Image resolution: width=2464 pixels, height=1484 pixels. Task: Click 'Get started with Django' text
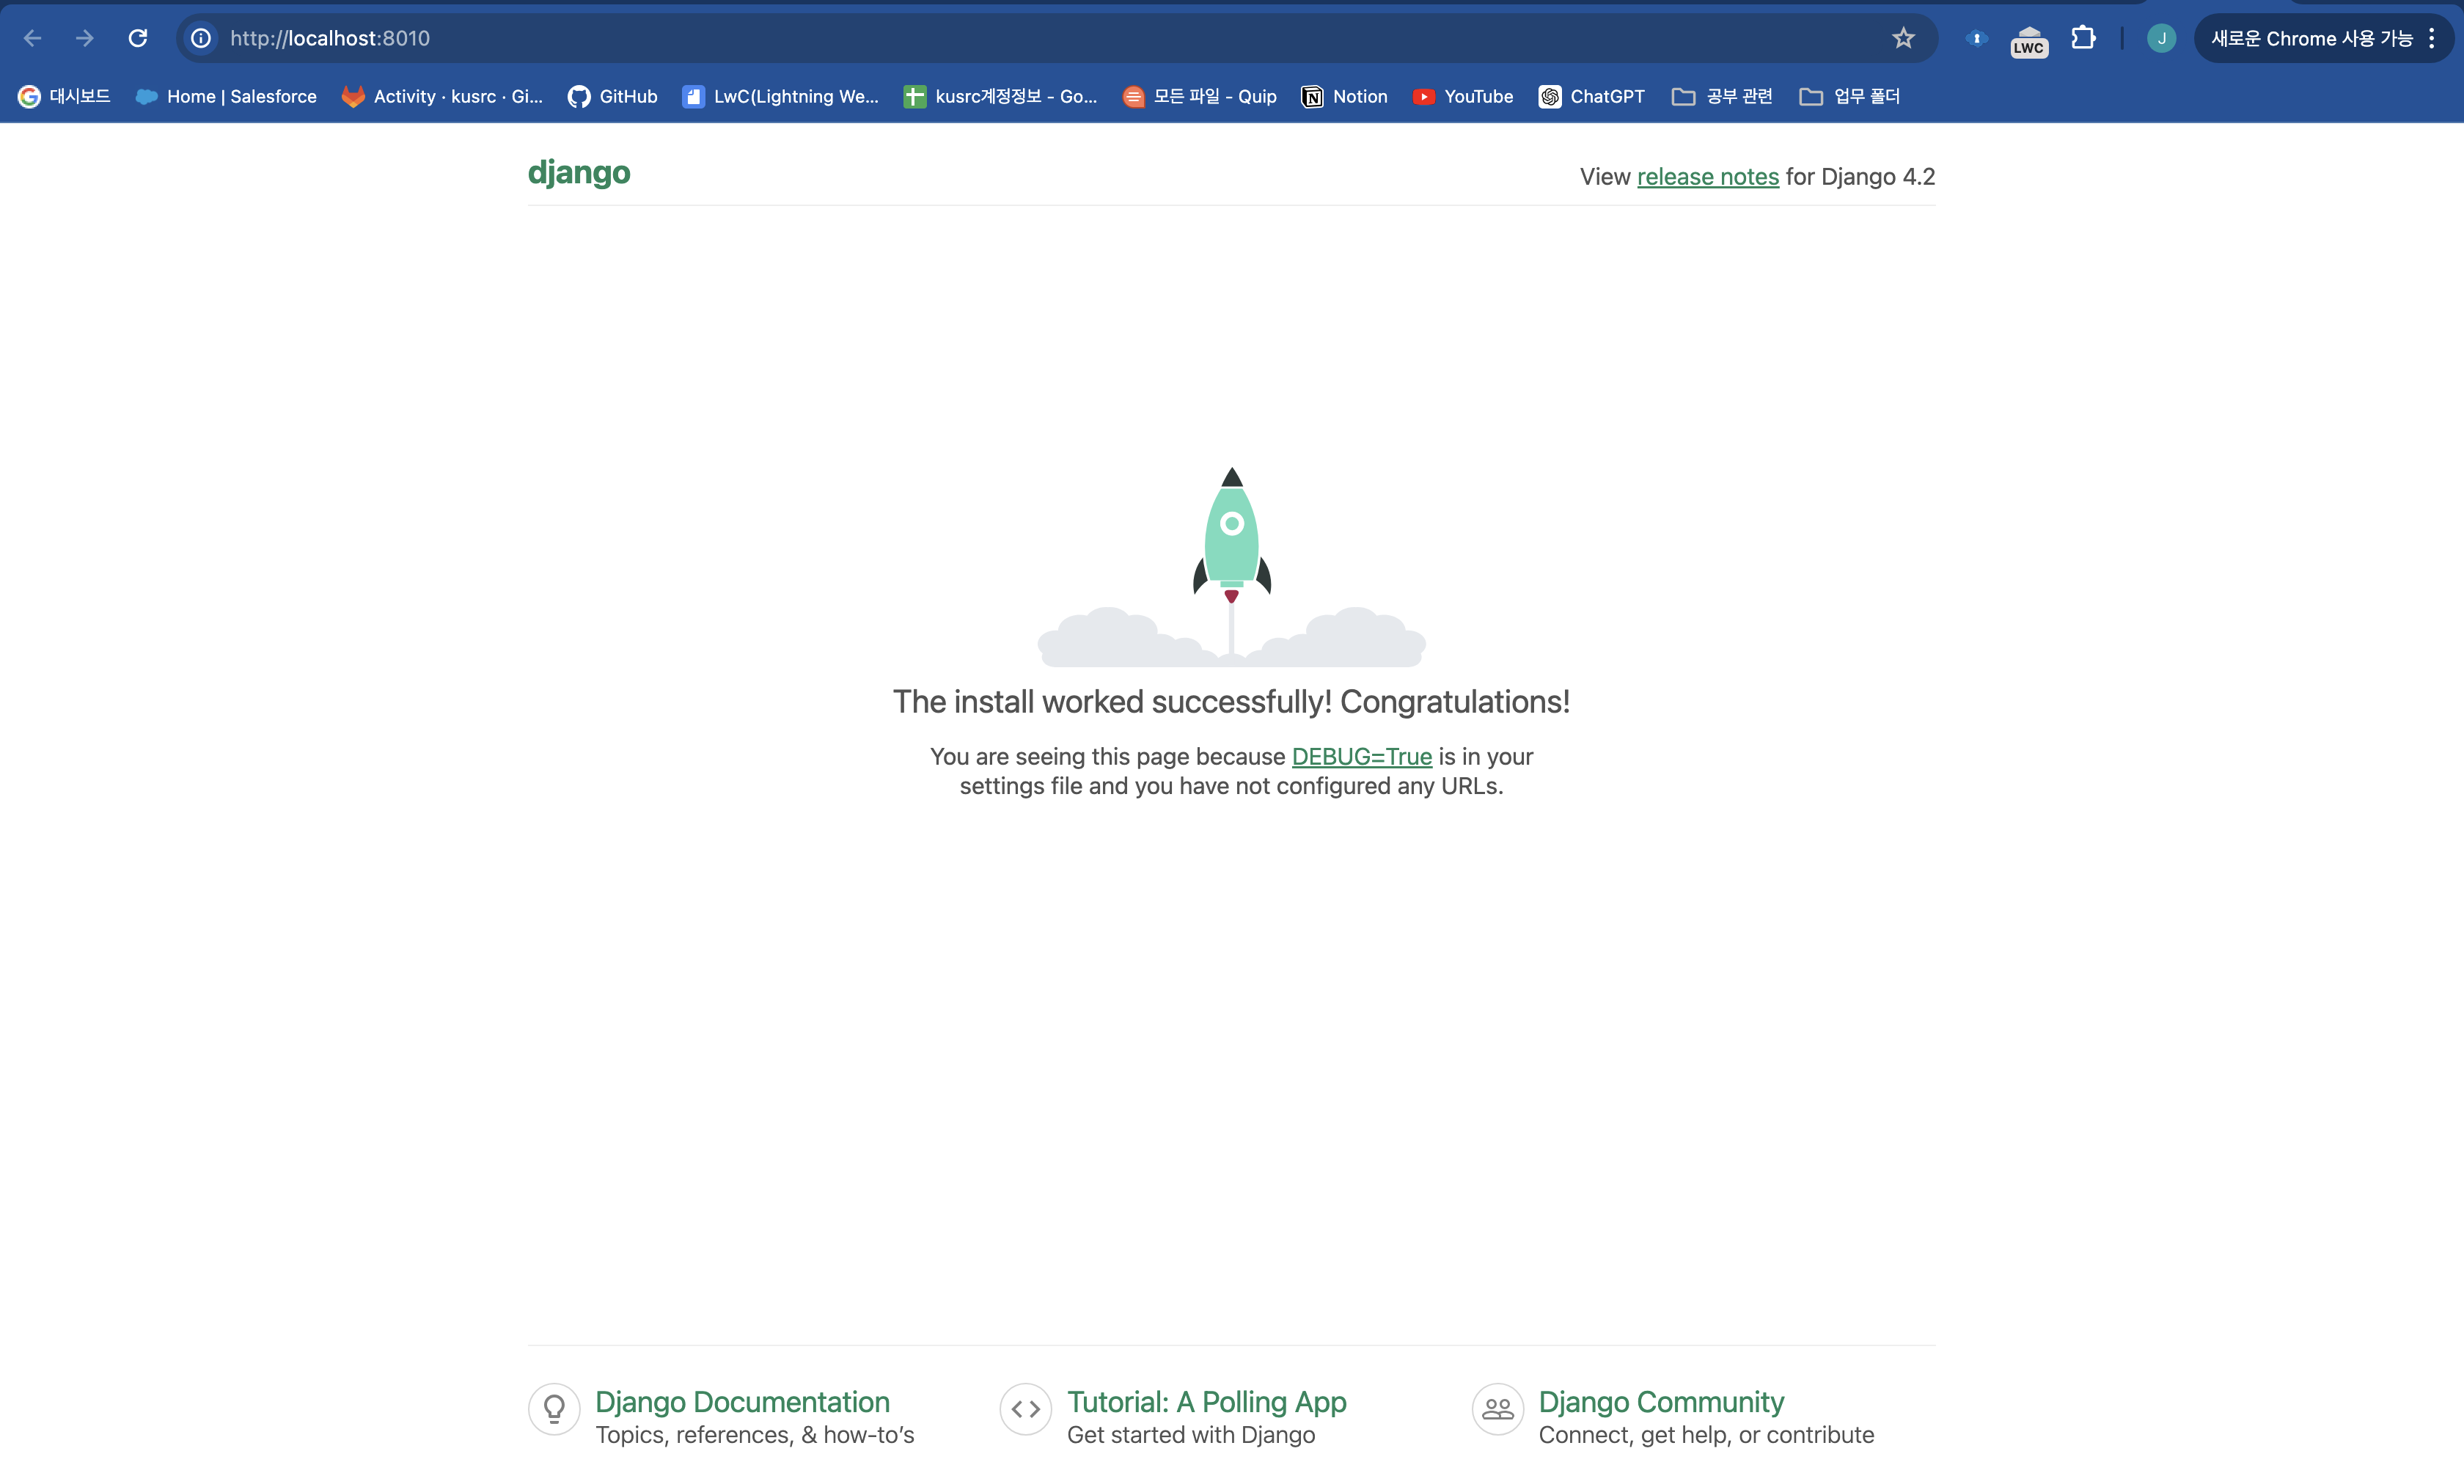[1191, 1435]
